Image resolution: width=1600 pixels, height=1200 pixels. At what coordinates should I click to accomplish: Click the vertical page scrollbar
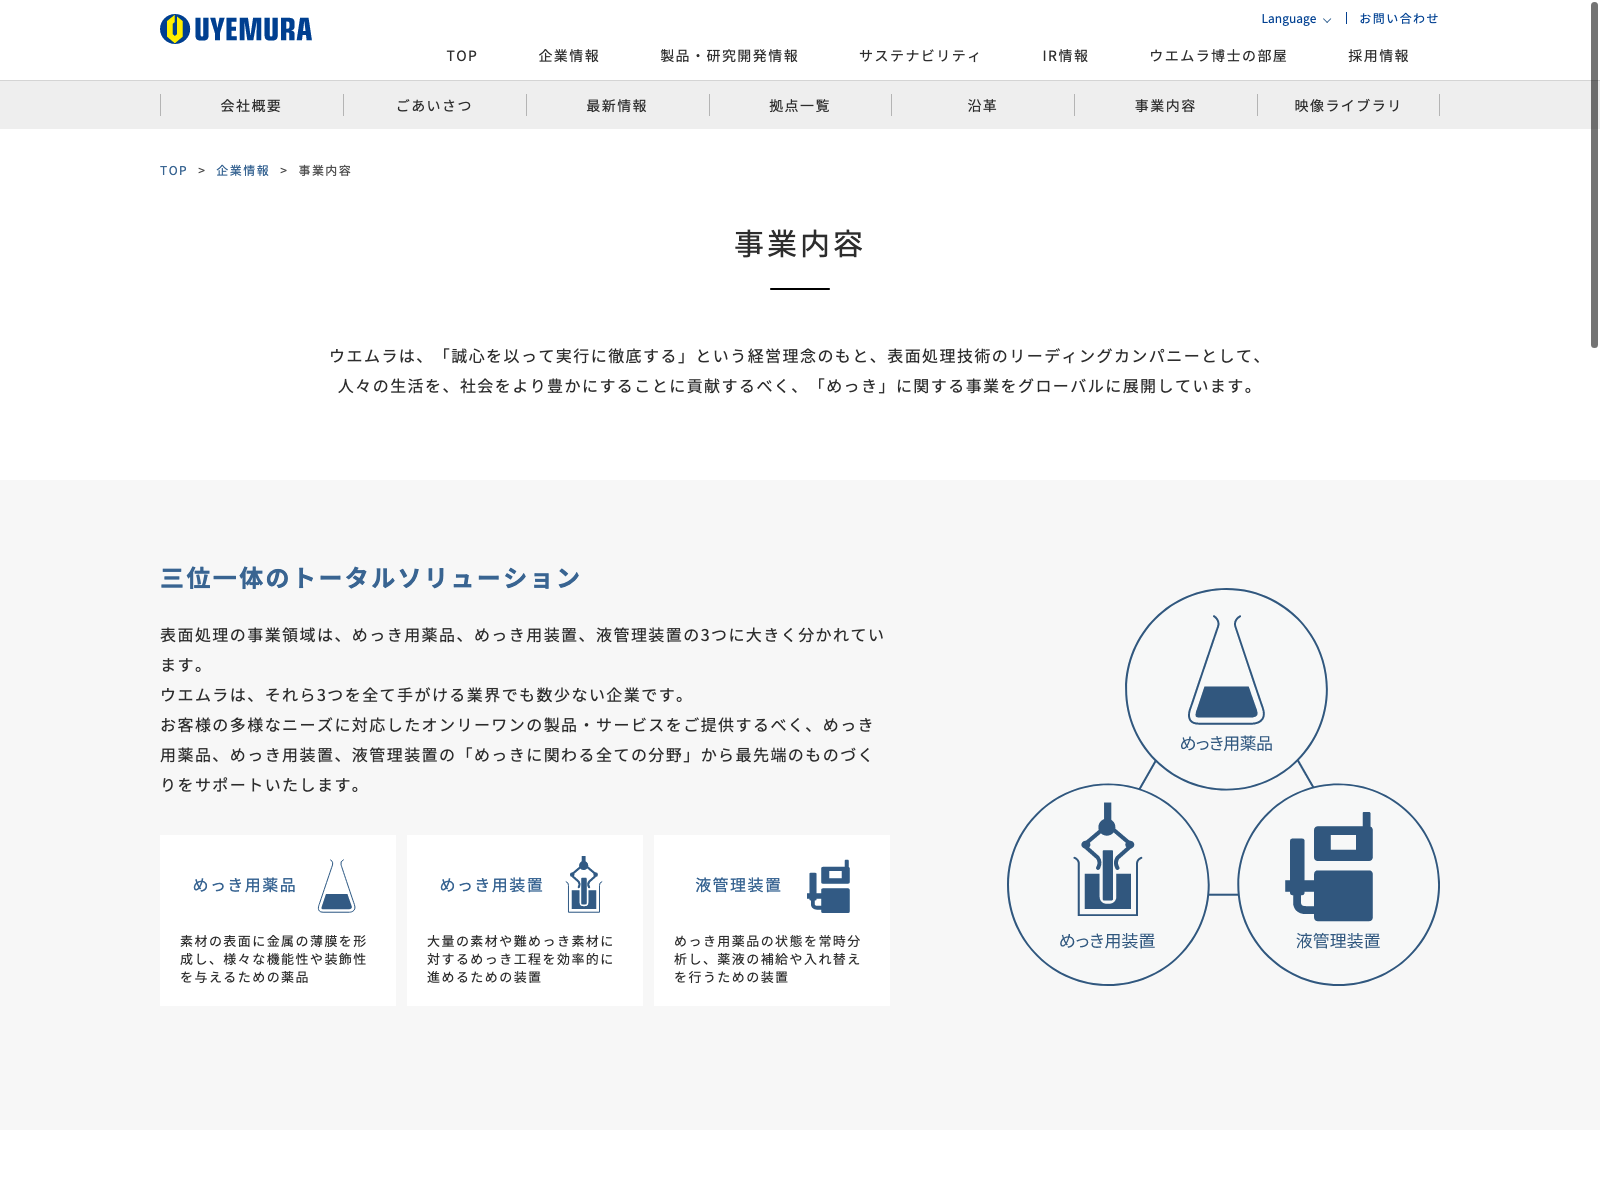click(x=1594, y=175)
